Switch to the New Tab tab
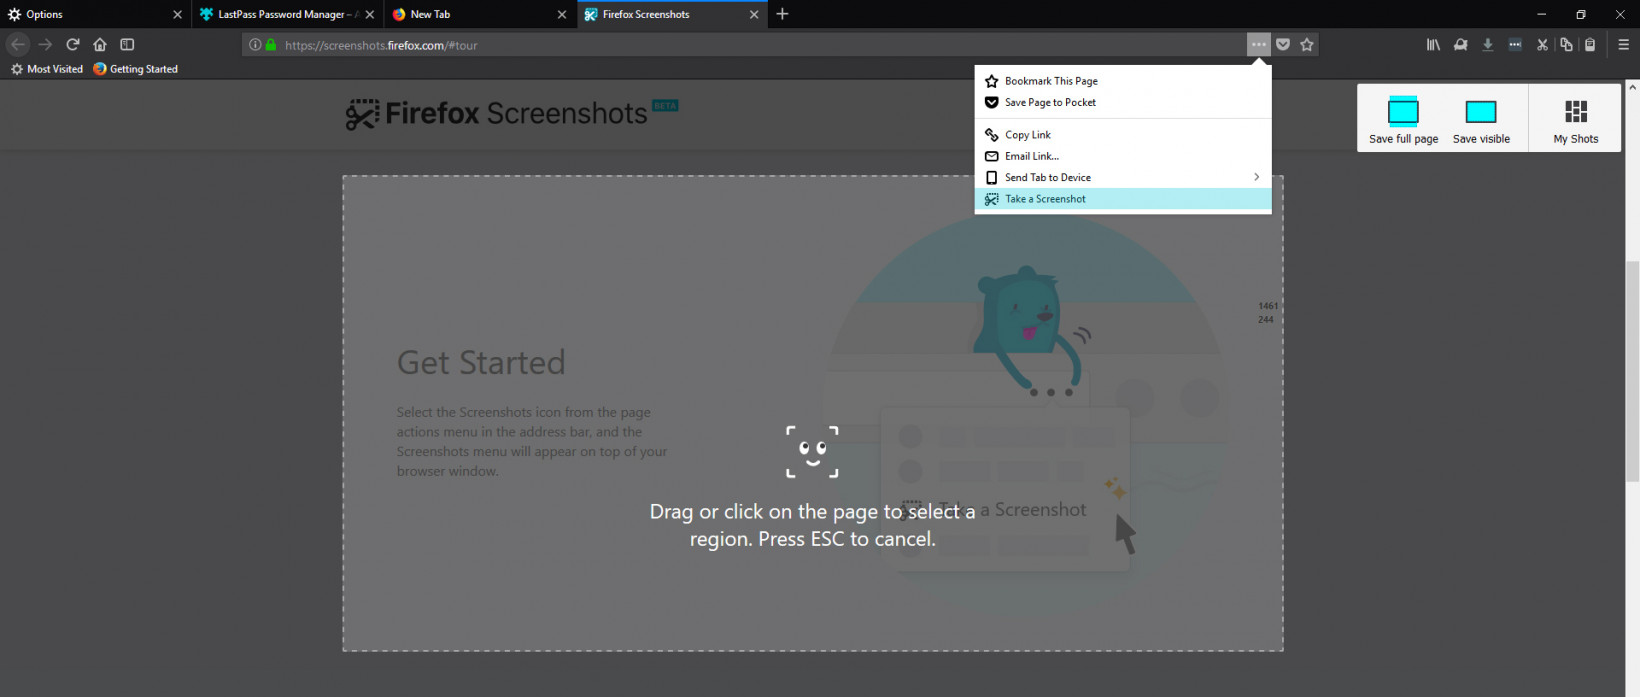Image resolution: width=1640 pixels, height=697 pixels. pos(480,14)
